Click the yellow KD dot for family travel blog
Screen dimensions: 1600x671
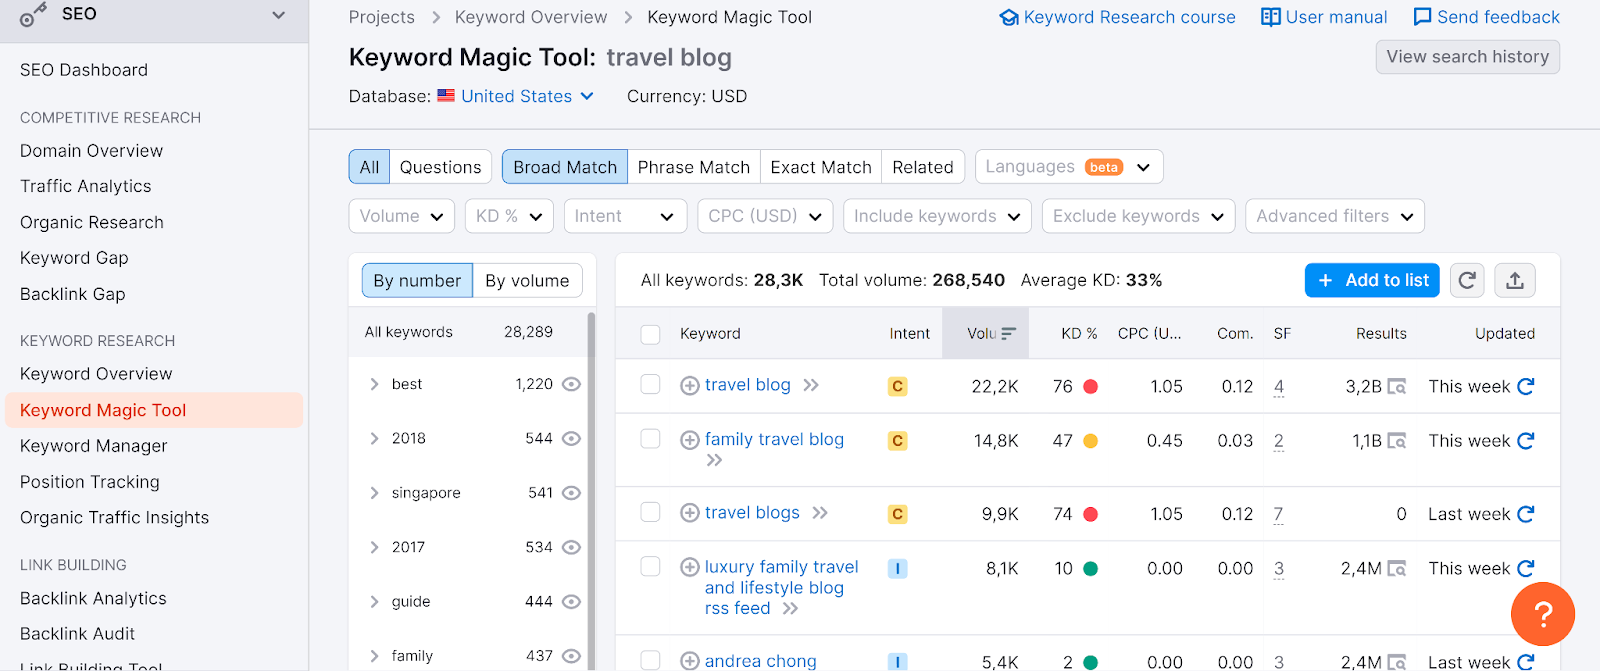tap(1091, 441)
